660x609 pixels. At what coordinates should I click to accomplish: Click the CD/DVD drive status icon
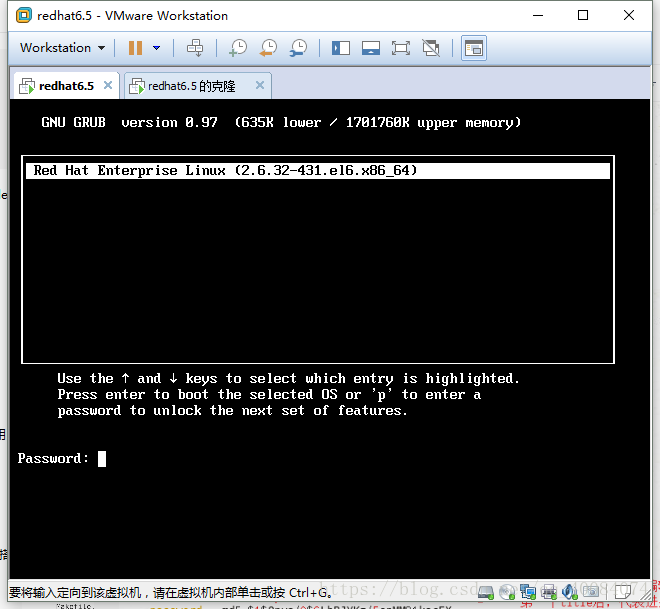coord(507,593)
